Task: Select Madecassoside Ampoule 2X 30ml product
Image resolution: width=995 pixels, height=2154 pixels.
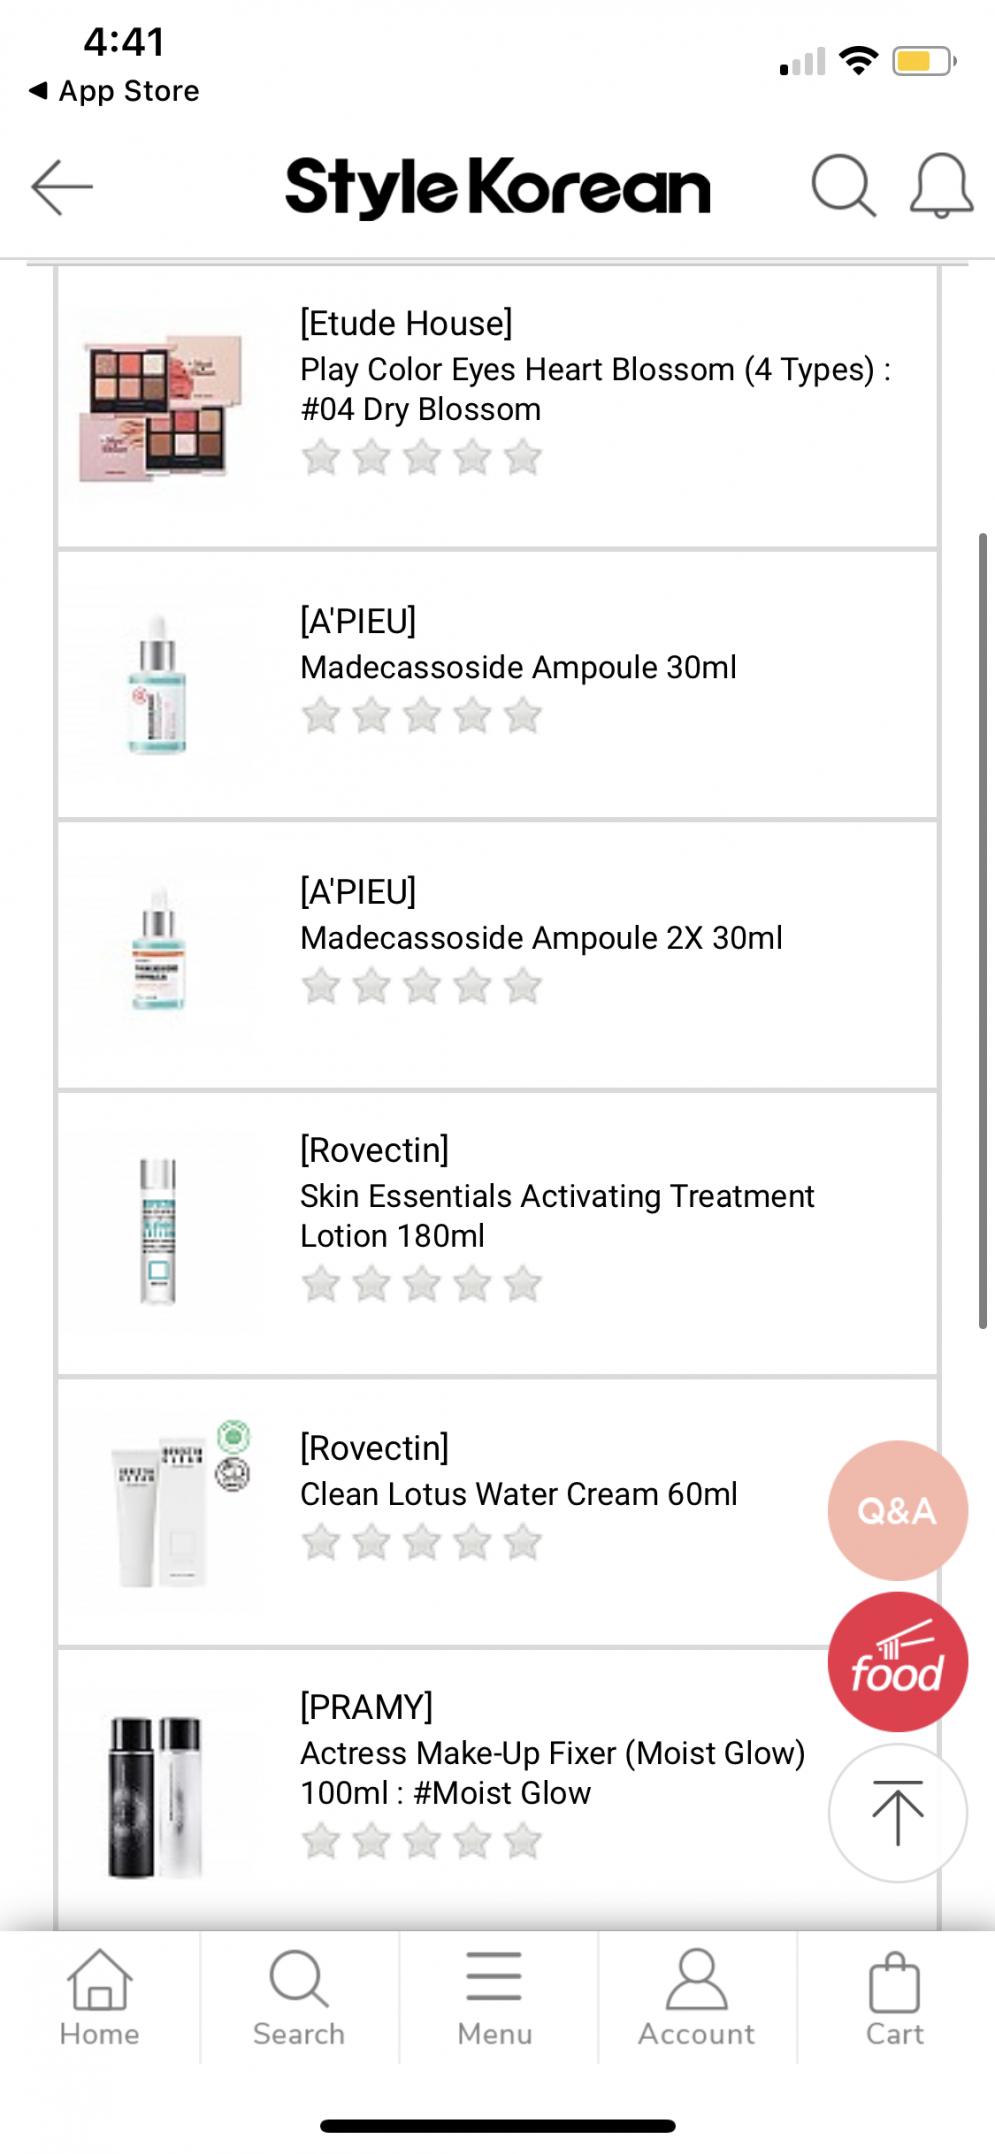Action: tap(541, 938)
